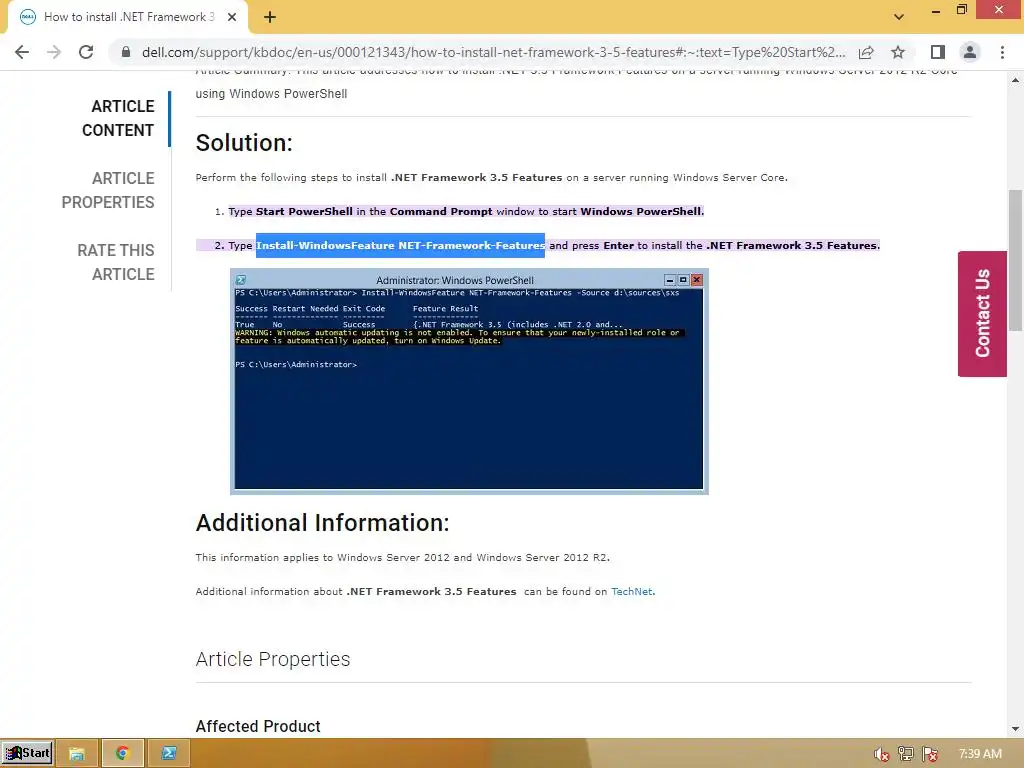Click the Article Properties section heading
This screenshot has height=768, width=1024.
pyautogui.click(x=273, y=659)
